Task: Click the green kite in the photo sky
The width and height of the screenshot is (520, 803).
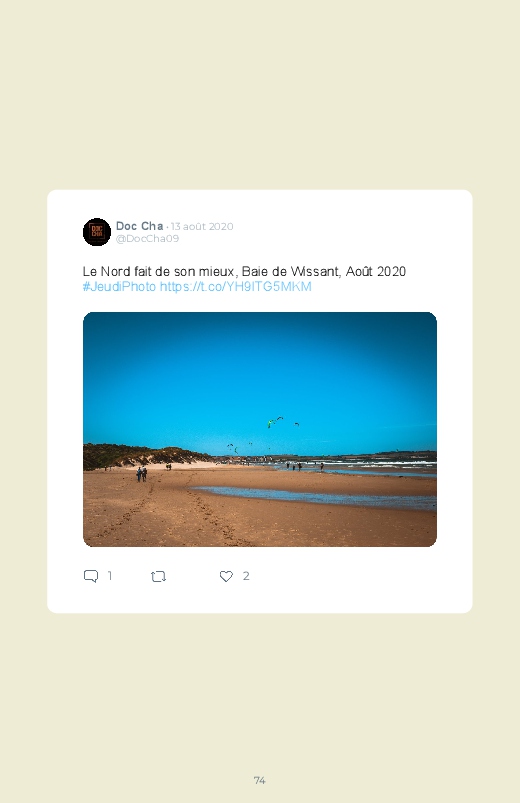Action: click(x=271, y=424)
